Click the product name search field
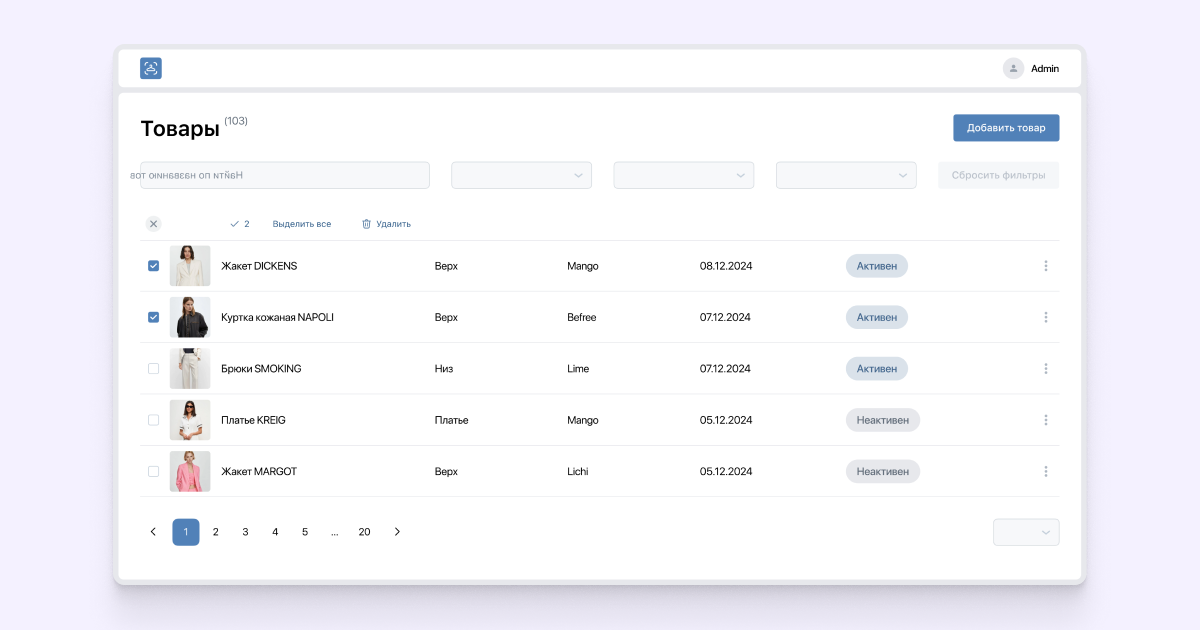The height and width of the screenshot is (630, 1200). pos(285,175)
